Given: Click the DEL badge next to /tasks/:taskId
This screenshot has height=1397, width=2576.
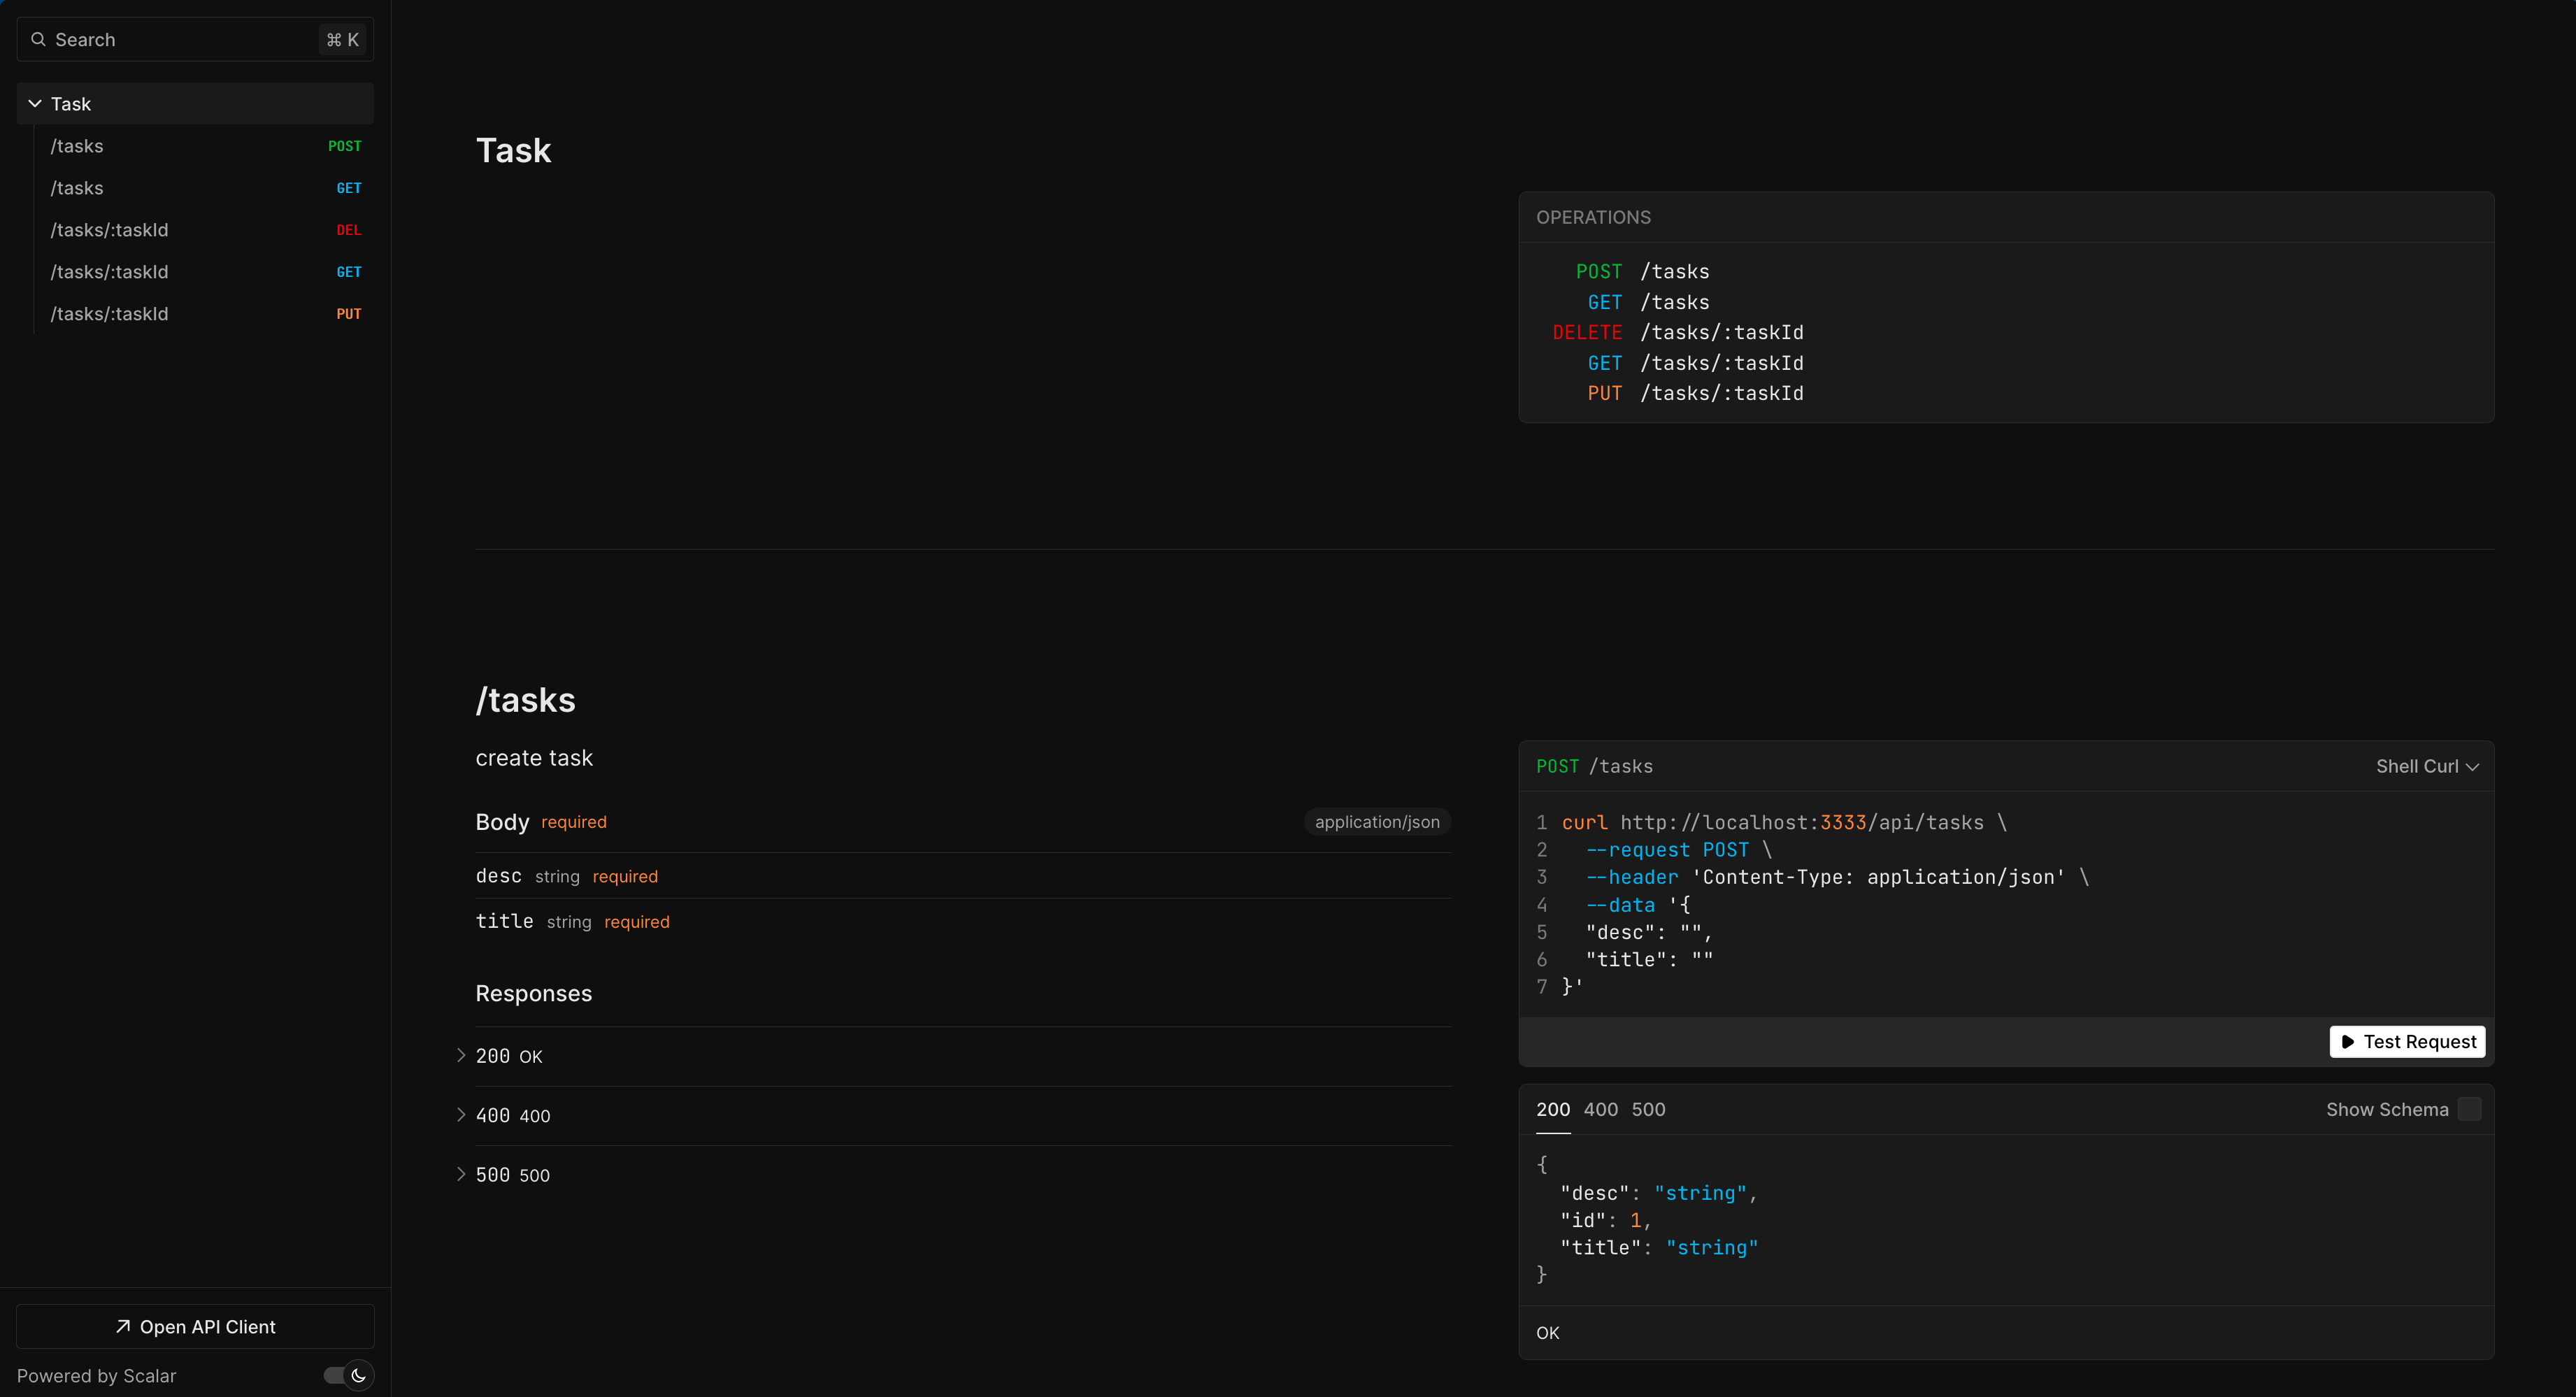Looking at the screenshot, I should (348, 230).
